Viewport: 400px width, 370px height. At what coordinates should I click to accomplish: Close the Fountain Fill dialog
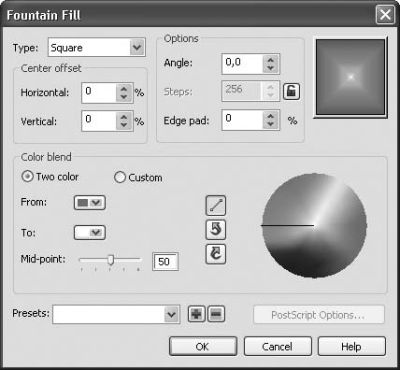[x=385, y=15]
